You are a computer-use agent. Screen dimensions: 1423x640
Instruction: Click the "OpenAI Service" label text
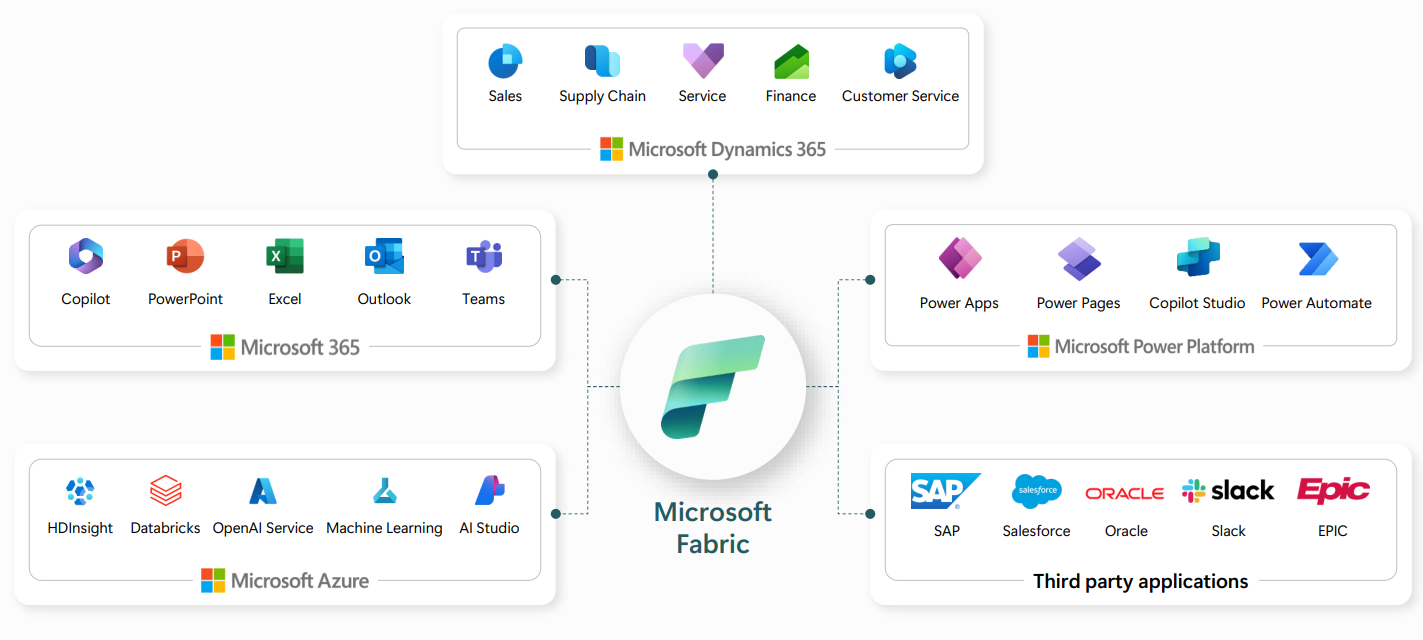pos(263,529)
